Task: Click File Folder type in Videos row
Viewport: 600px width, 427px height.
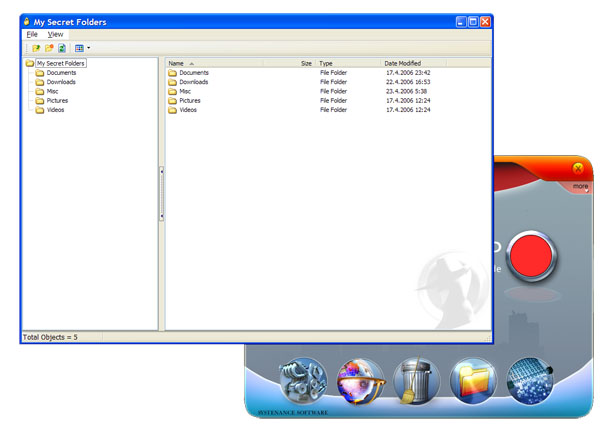Action: tap(333, 110)
